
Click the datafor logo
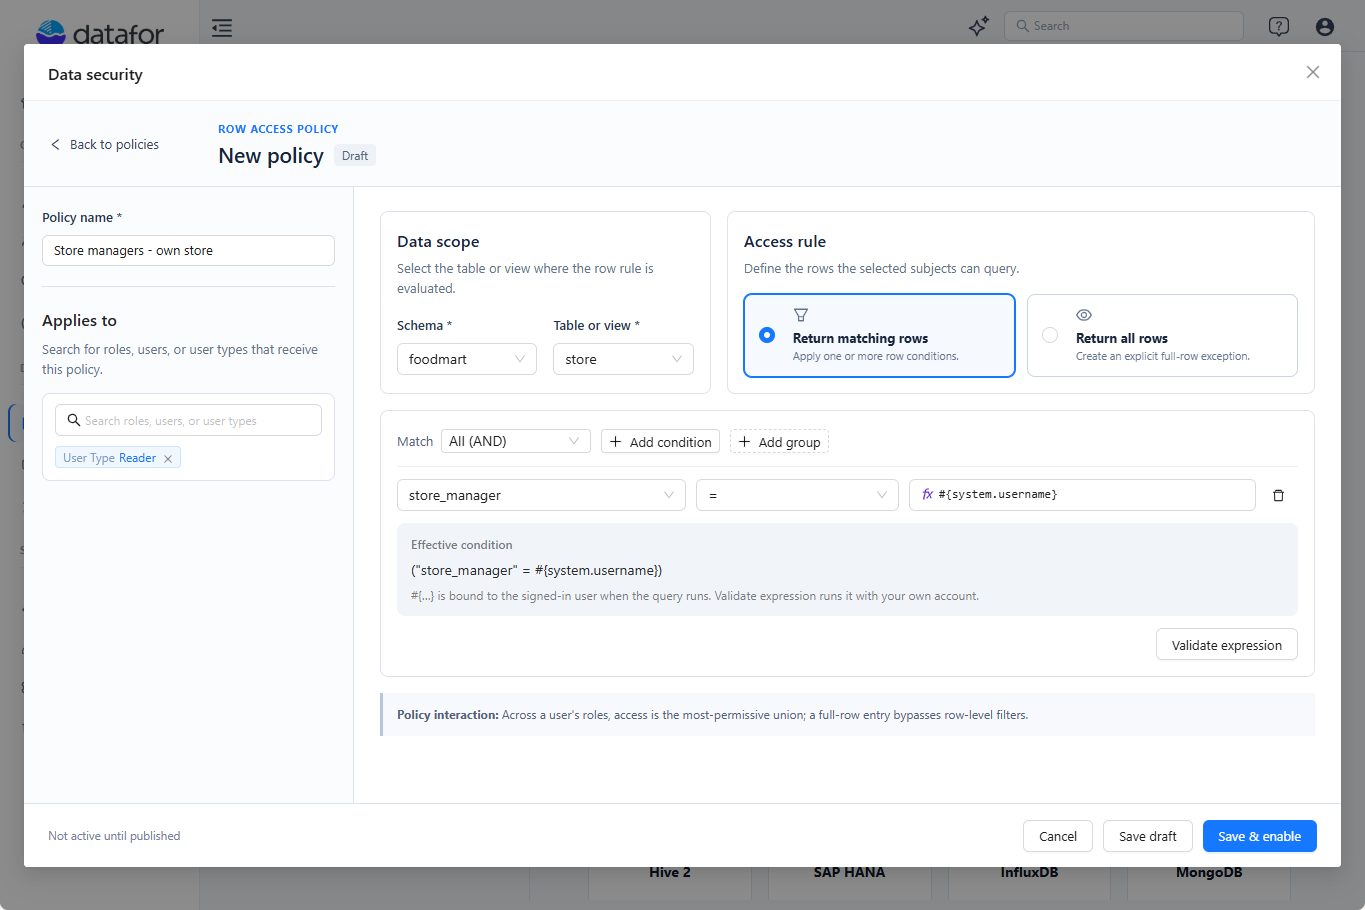[100, 33]
